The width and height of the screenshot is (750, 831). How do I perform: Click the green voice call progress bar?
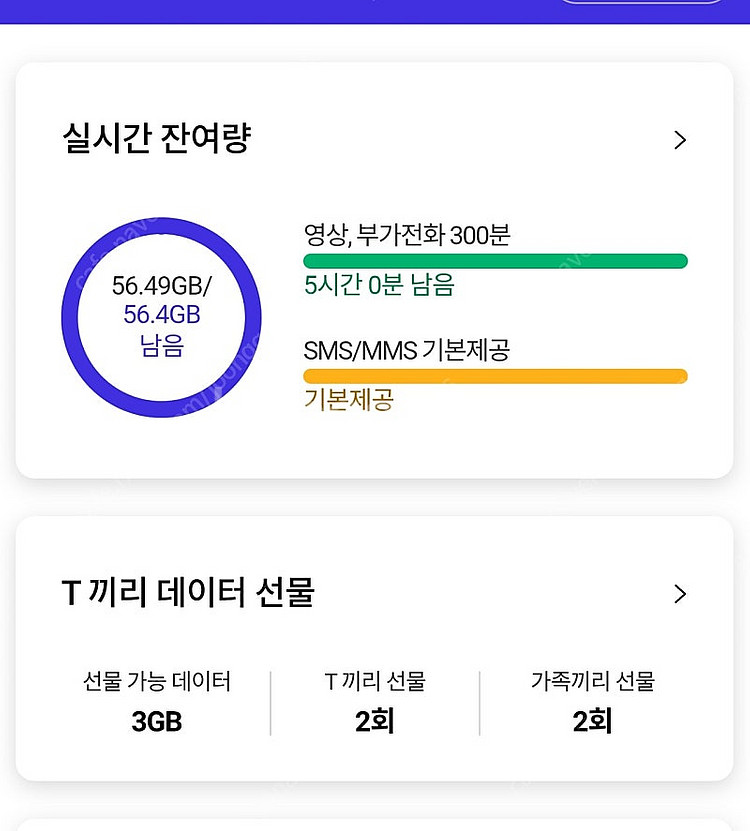(495, 261)
